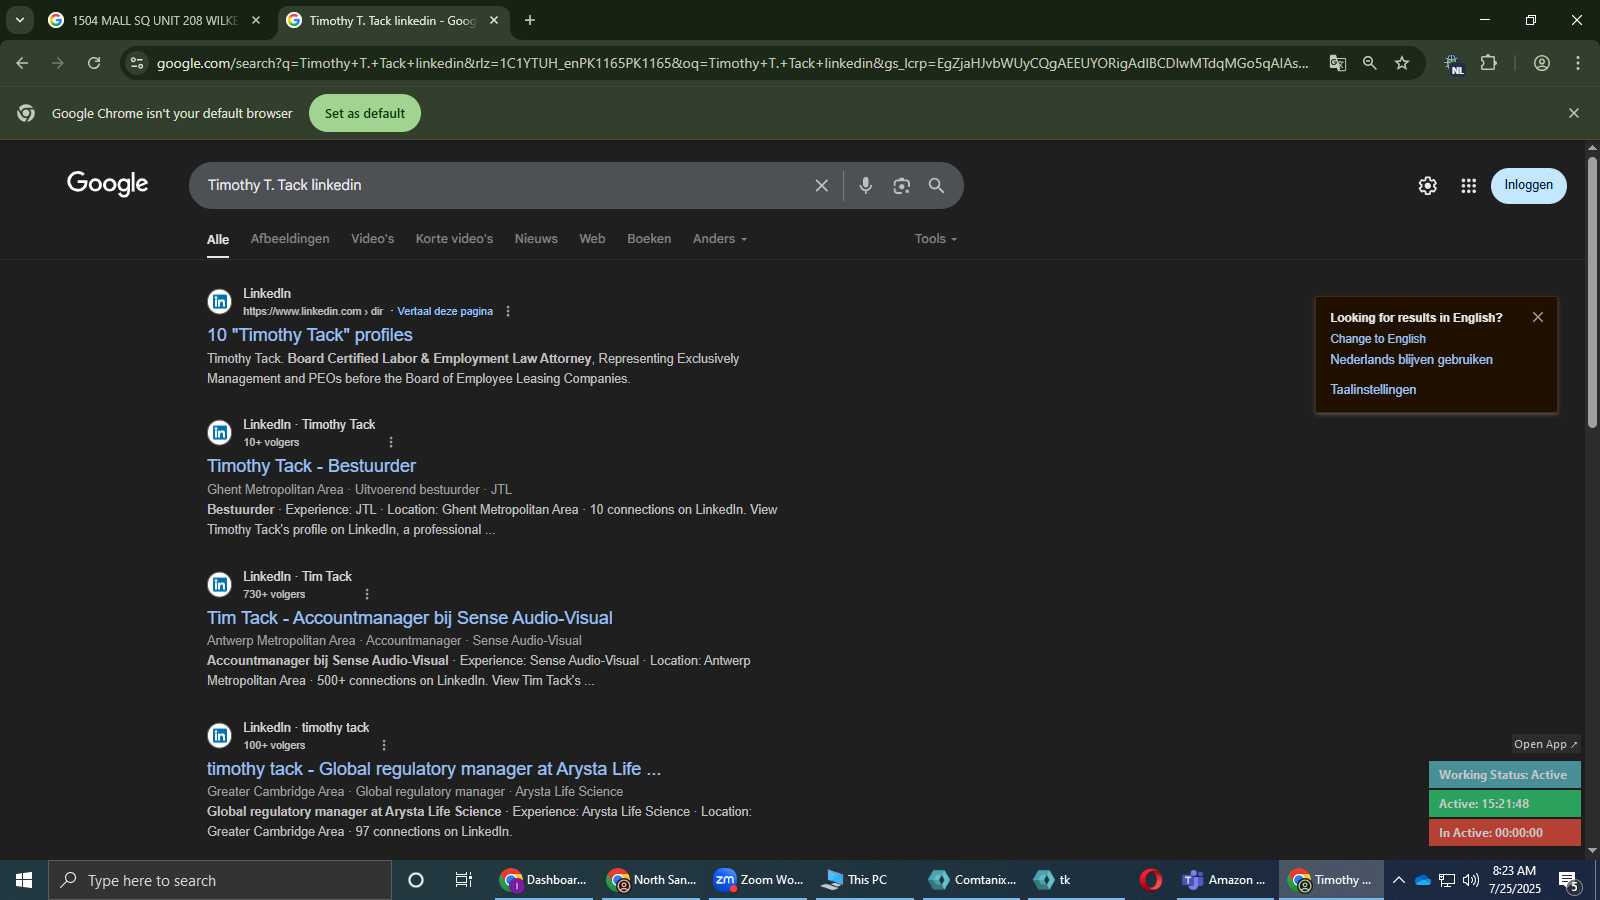This screenshot has width=1600, height=900.
Task: Open the NL translator extension icon
Action: click(1454, 64)
